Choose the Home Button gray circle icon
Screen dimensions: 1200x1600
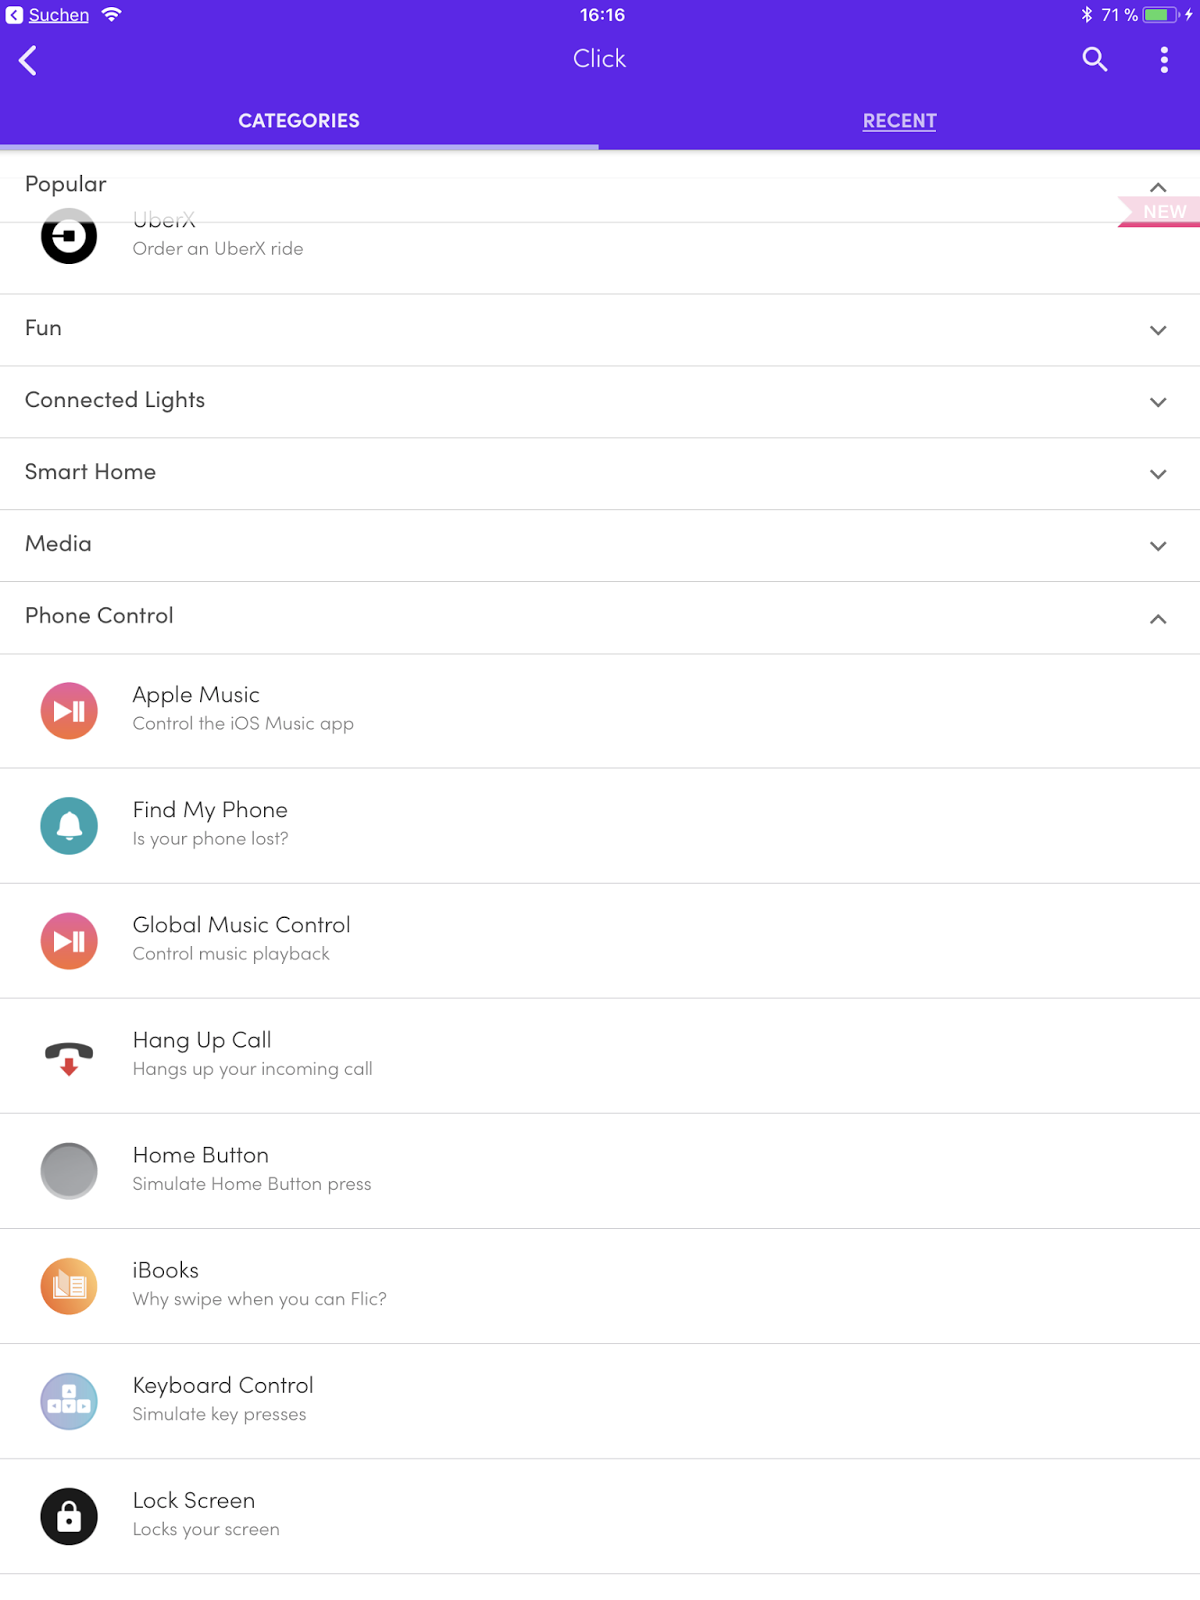69,1171
